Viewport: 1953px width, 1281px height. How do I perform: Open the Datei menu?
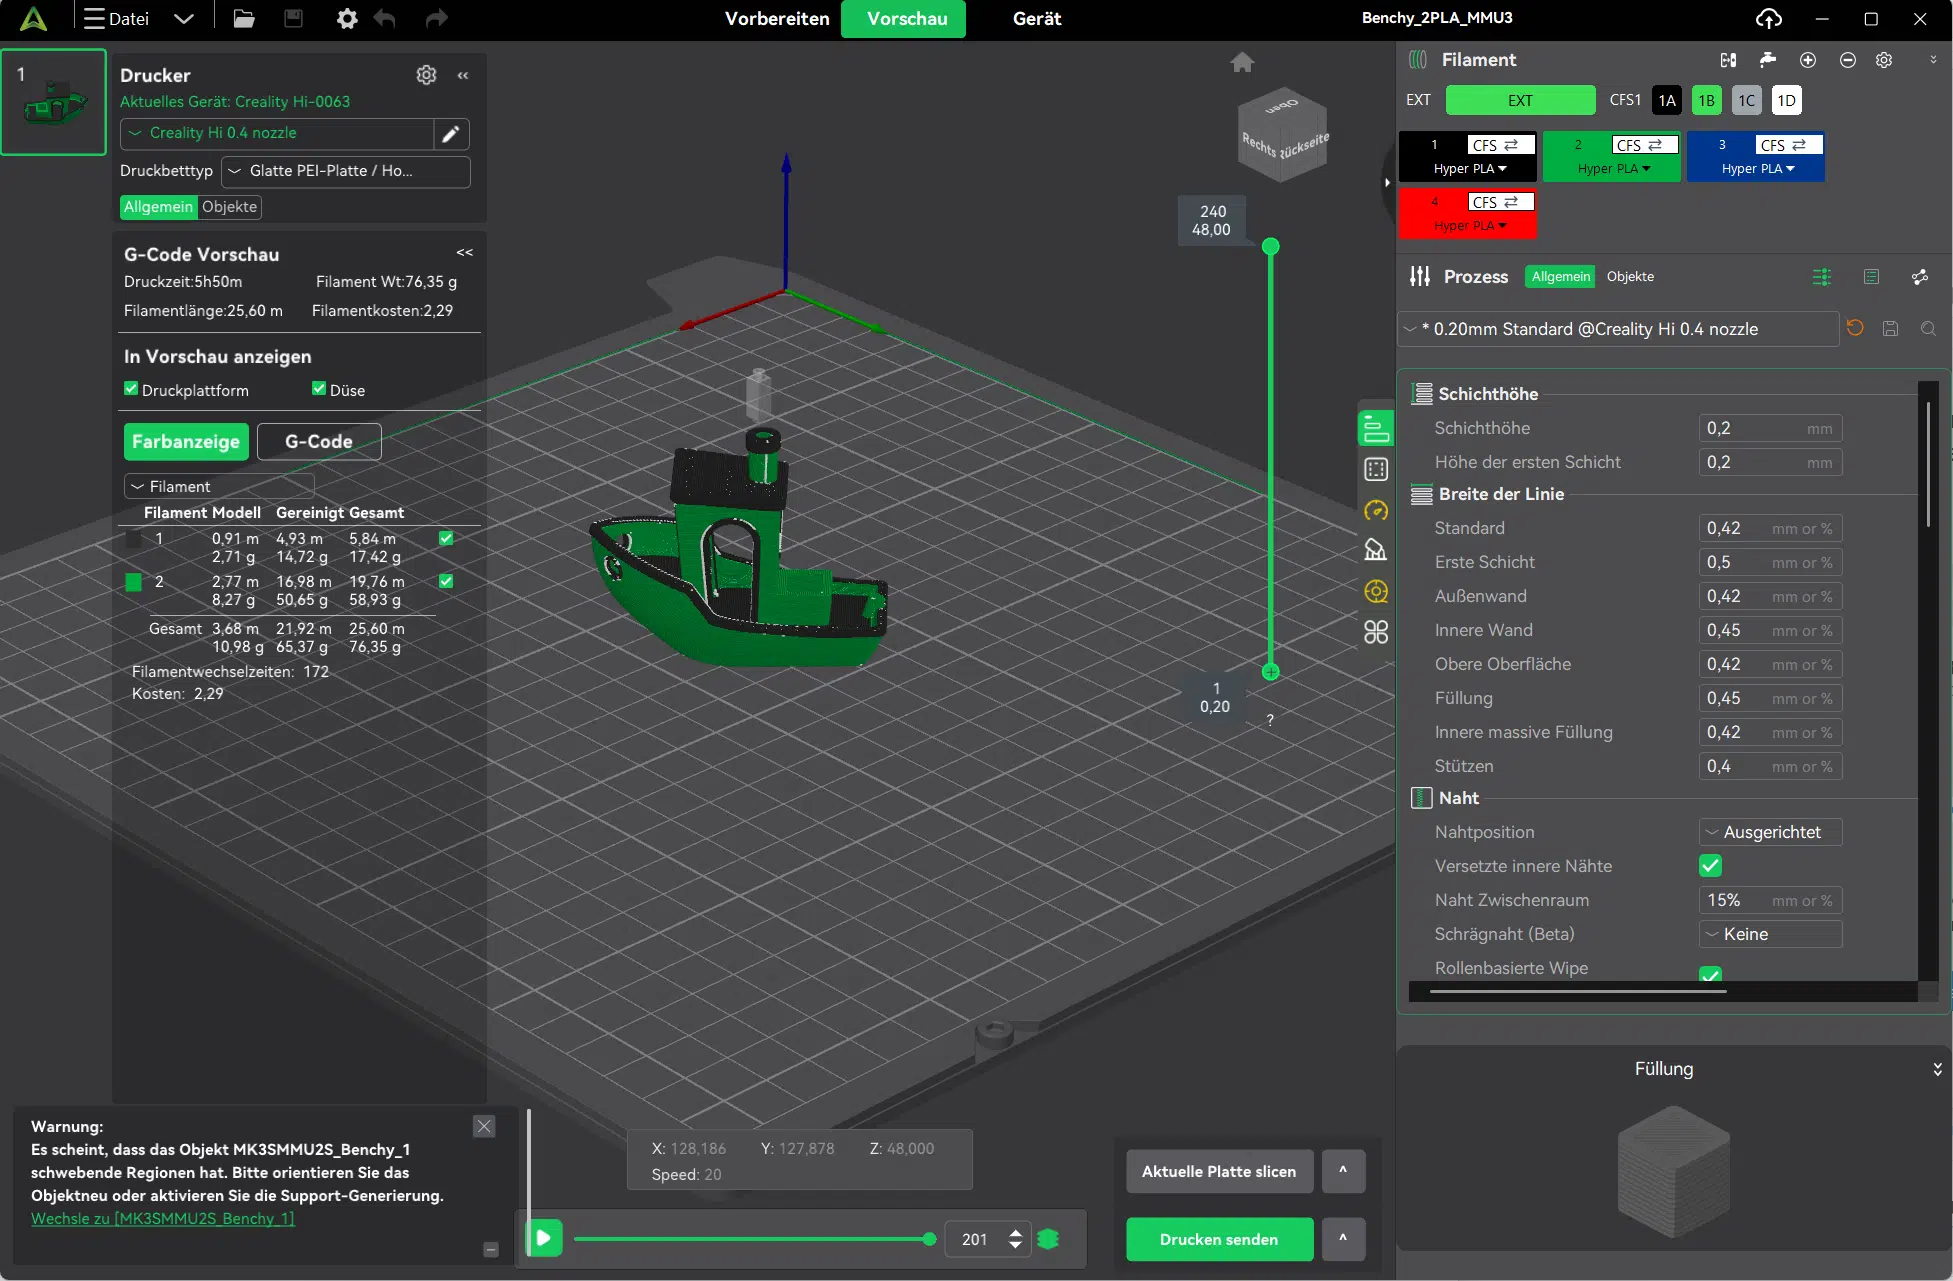[x=117, y=18]
